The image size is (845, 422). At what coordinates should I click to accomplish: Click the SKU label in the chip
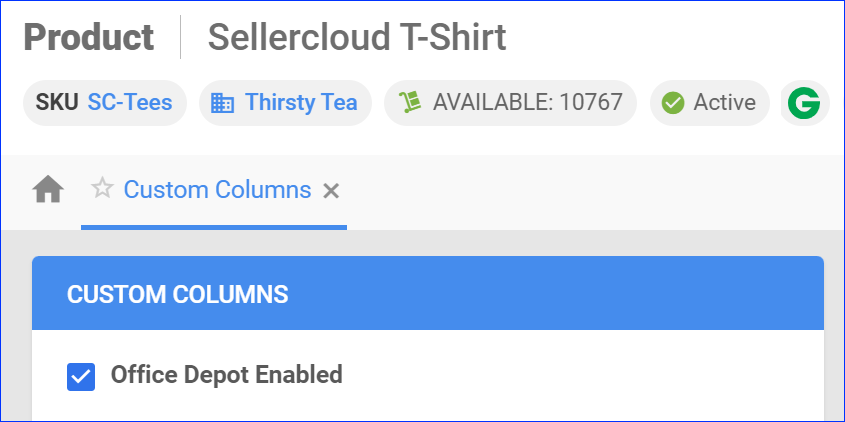tap(57, 102)
